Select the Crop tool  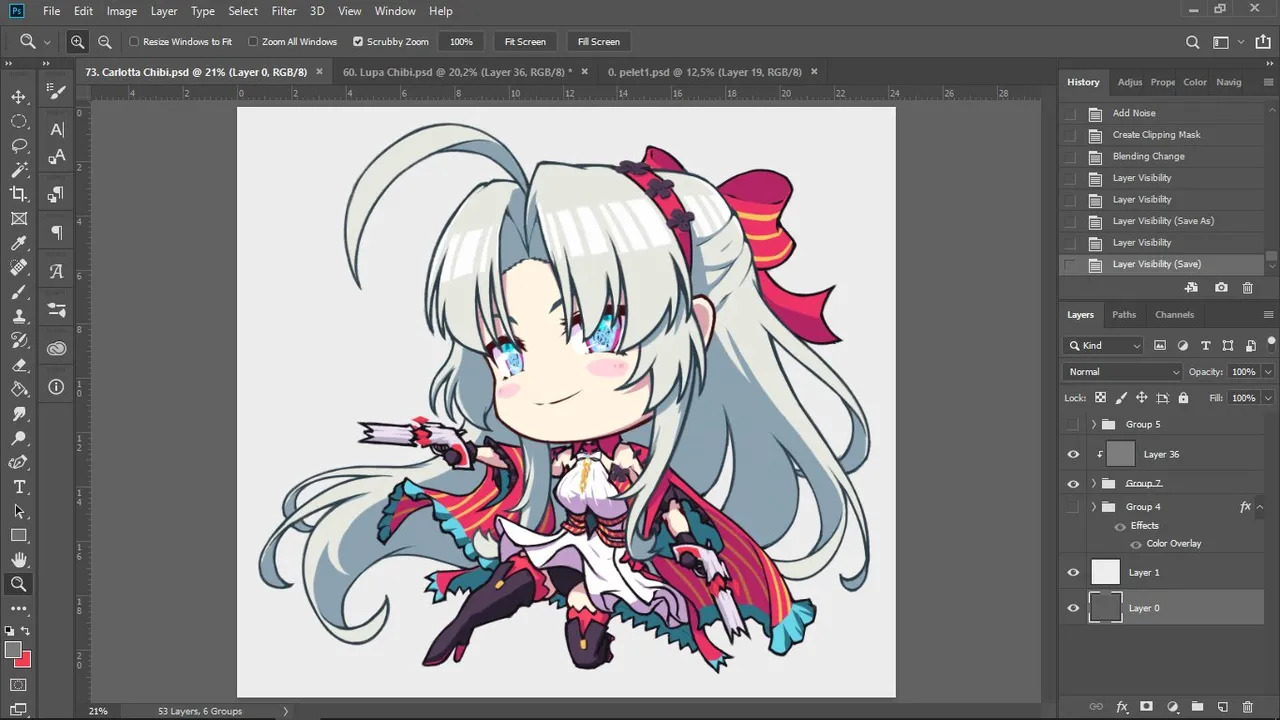point(19,194)
